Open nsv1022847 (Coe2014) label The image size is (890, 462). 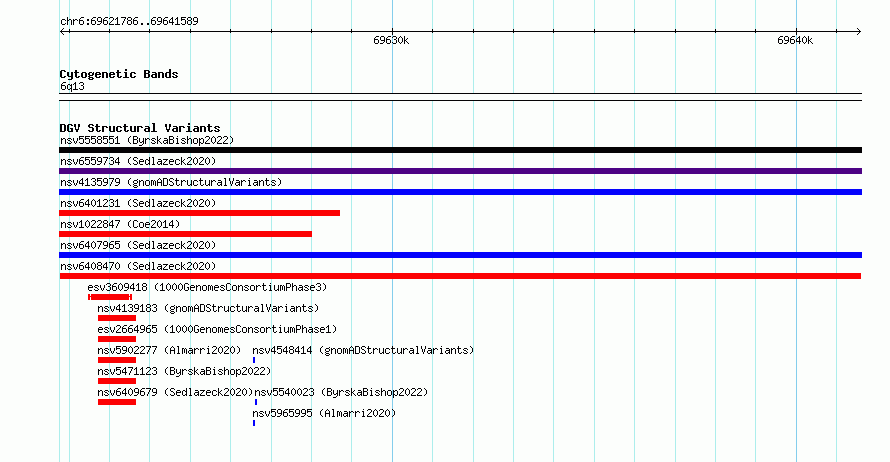pos(120,224)
